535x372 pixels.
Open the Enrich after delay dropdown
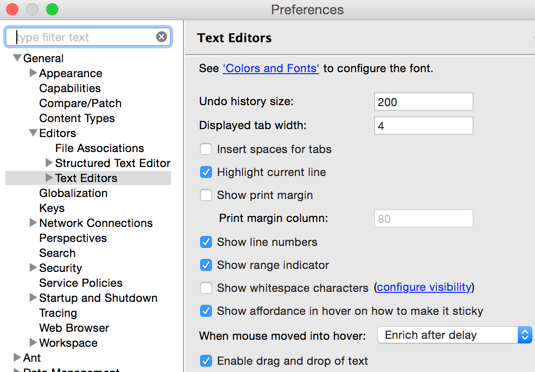pyautogui.click(x=455, y=335)
